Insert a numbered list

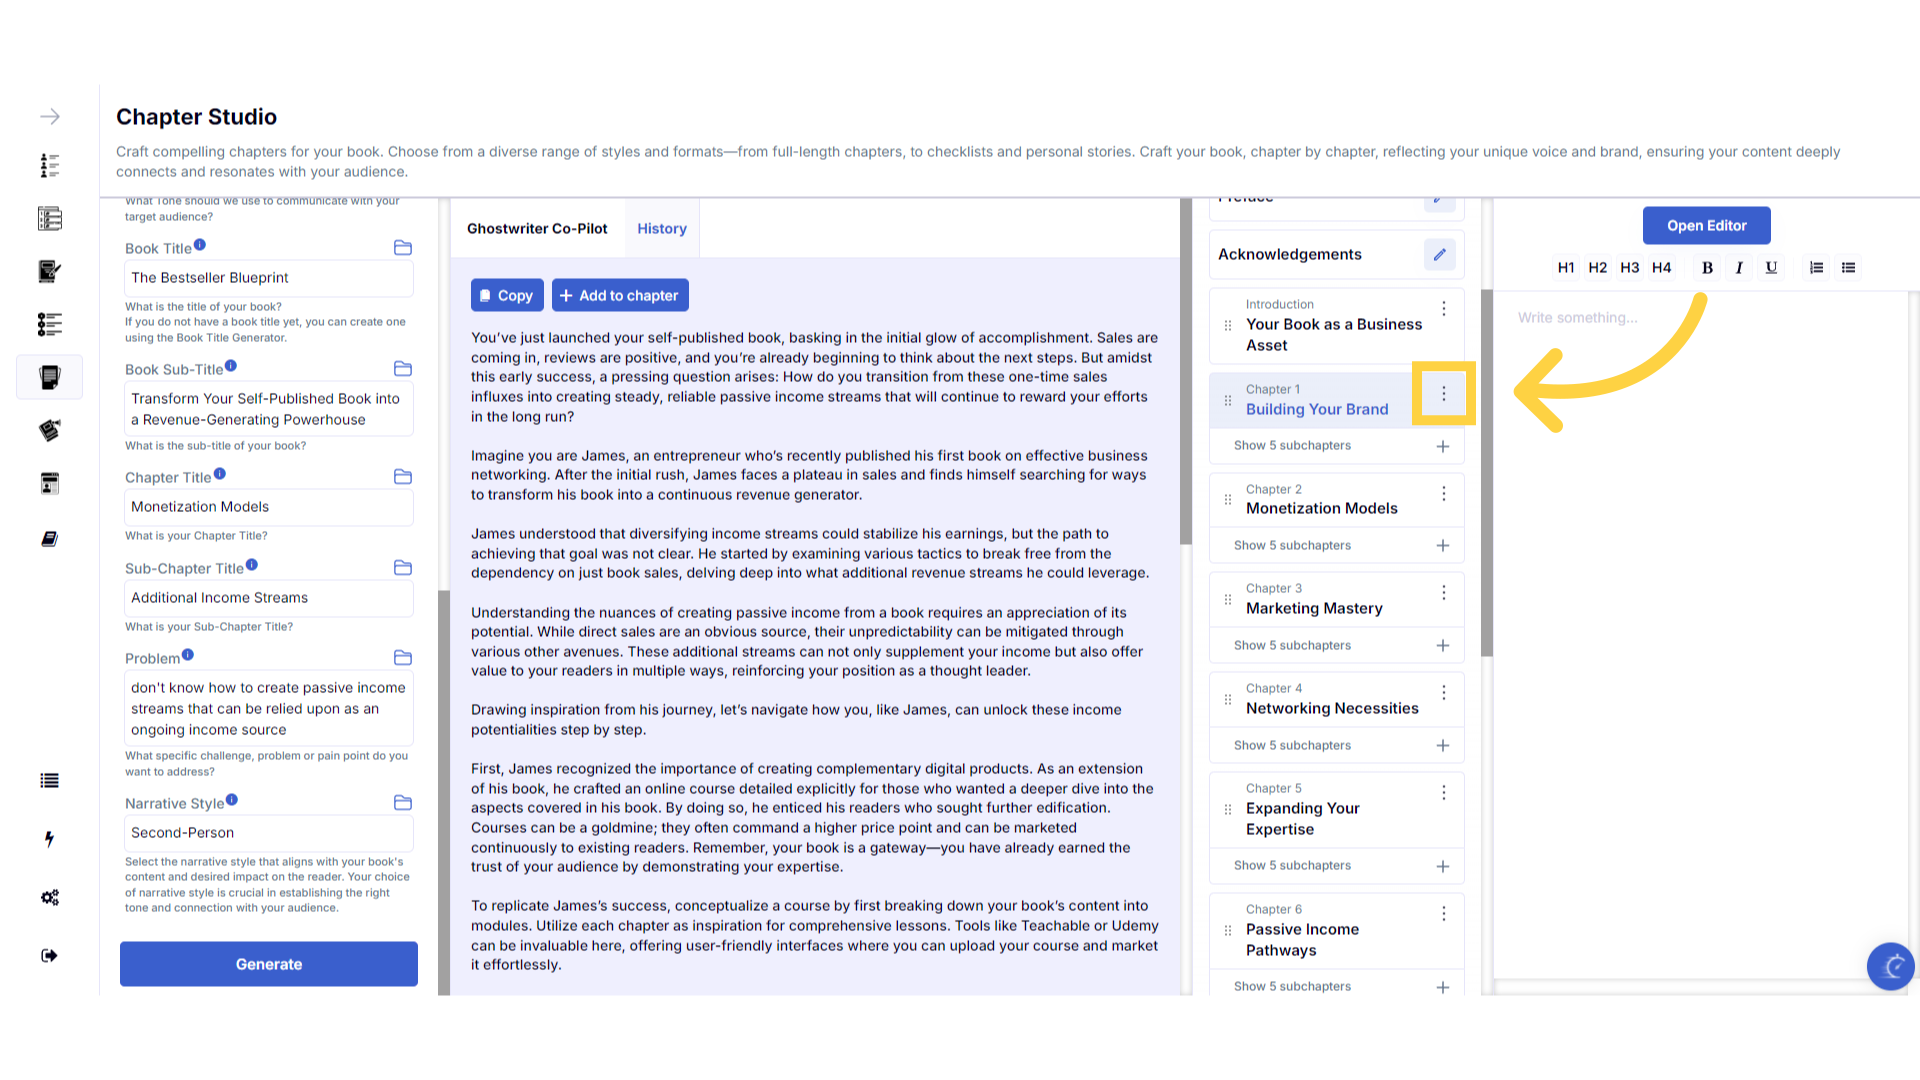click(x=1816, y=267)
